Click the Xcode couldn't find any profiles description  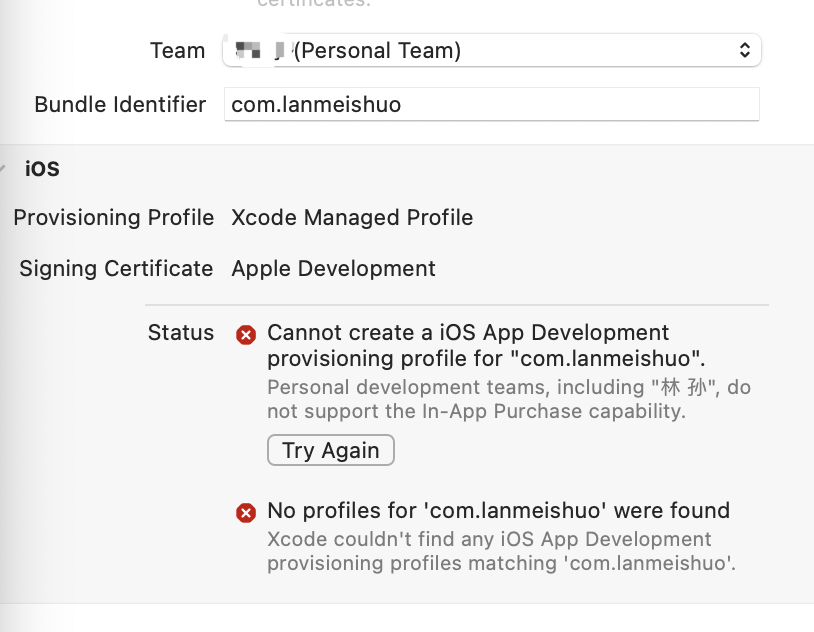tap(501, 551)
